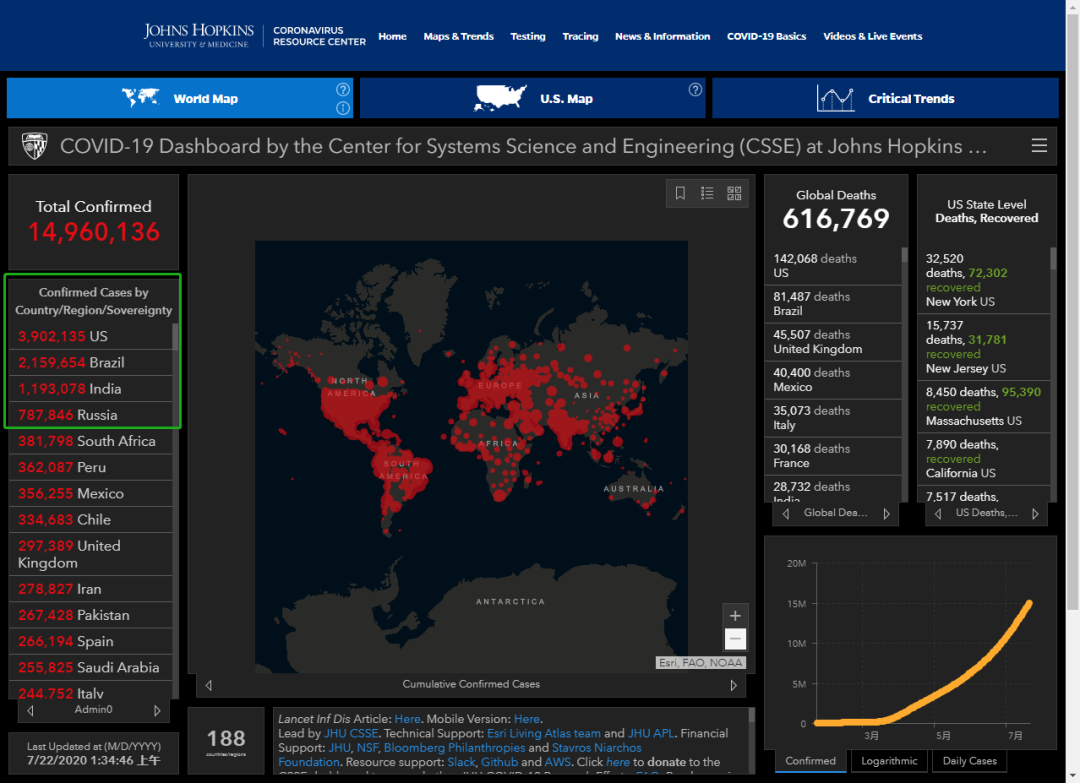
Task: Open the U.S. Map help question icon
Action: click(696, 90)
